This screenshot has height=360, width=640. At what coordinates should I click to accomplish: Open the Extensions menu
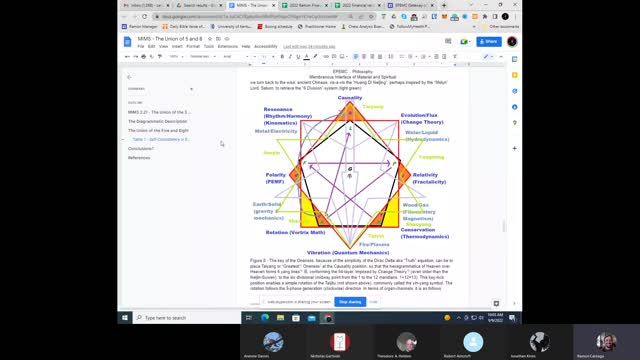click(x=228, y=47)
